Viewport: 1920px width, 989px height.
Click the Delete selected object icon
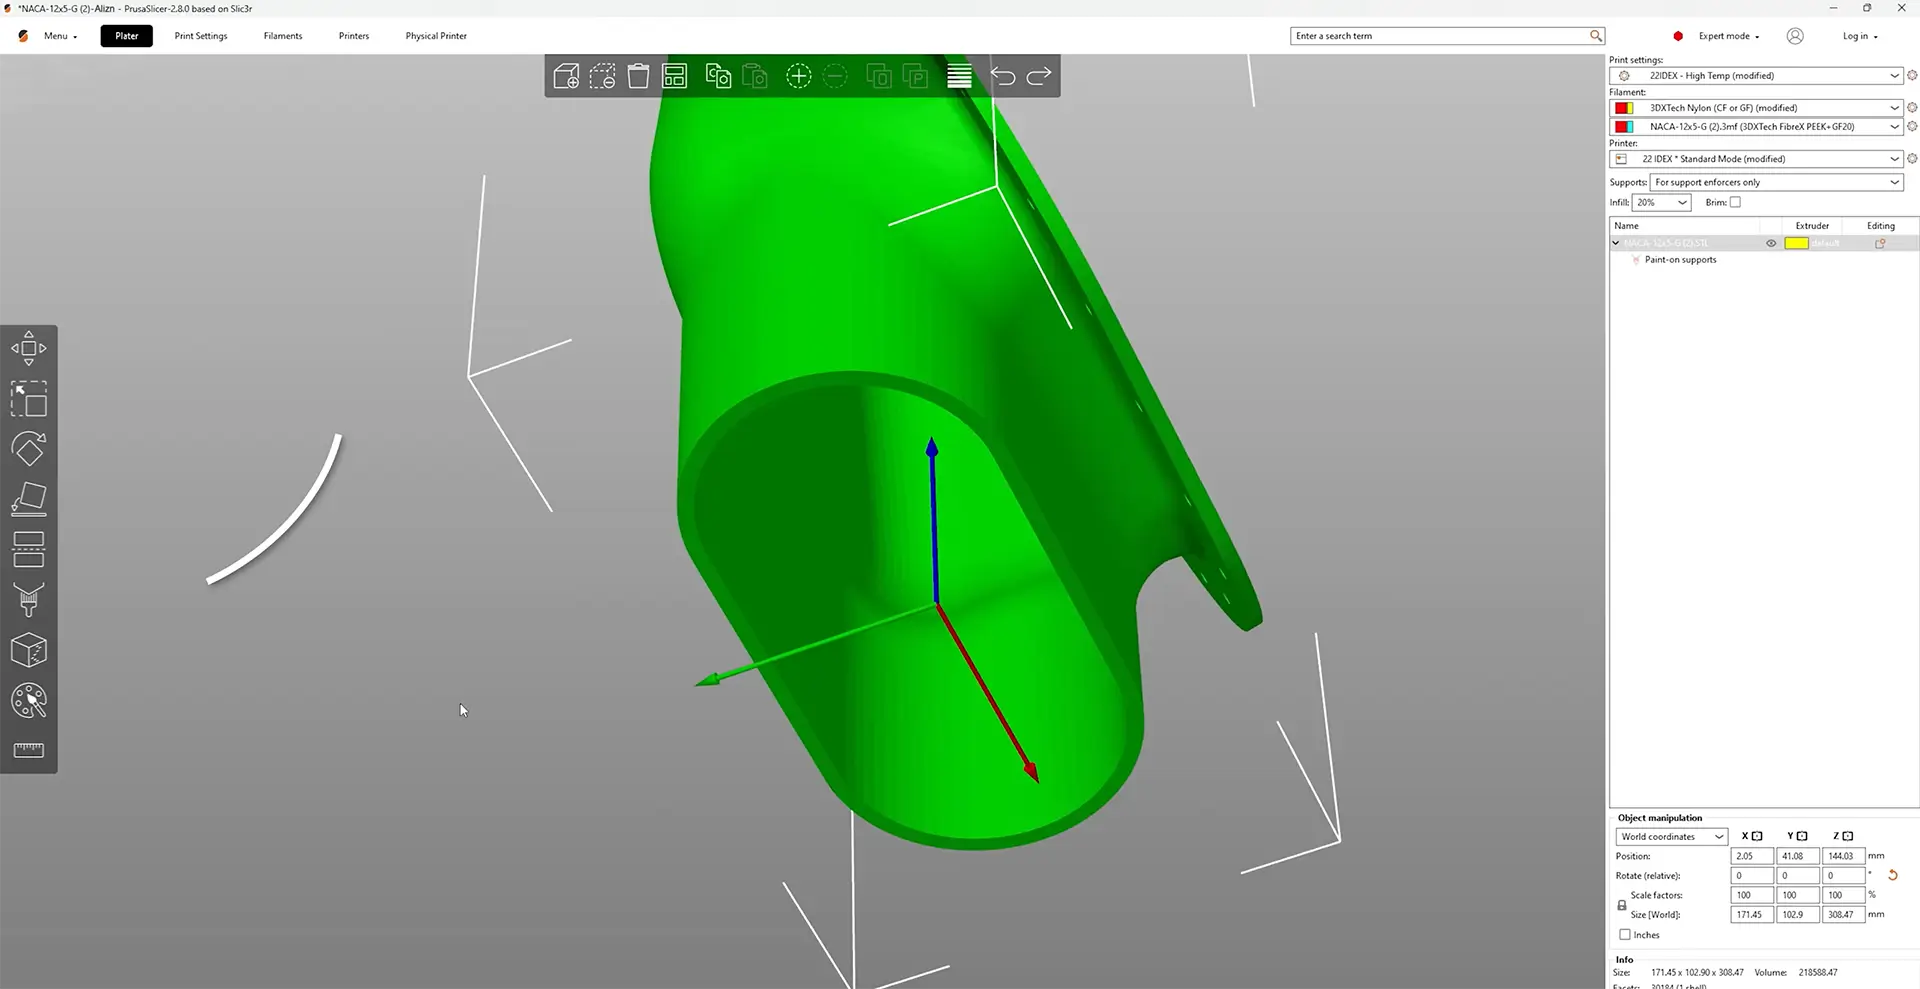[602, 76]
